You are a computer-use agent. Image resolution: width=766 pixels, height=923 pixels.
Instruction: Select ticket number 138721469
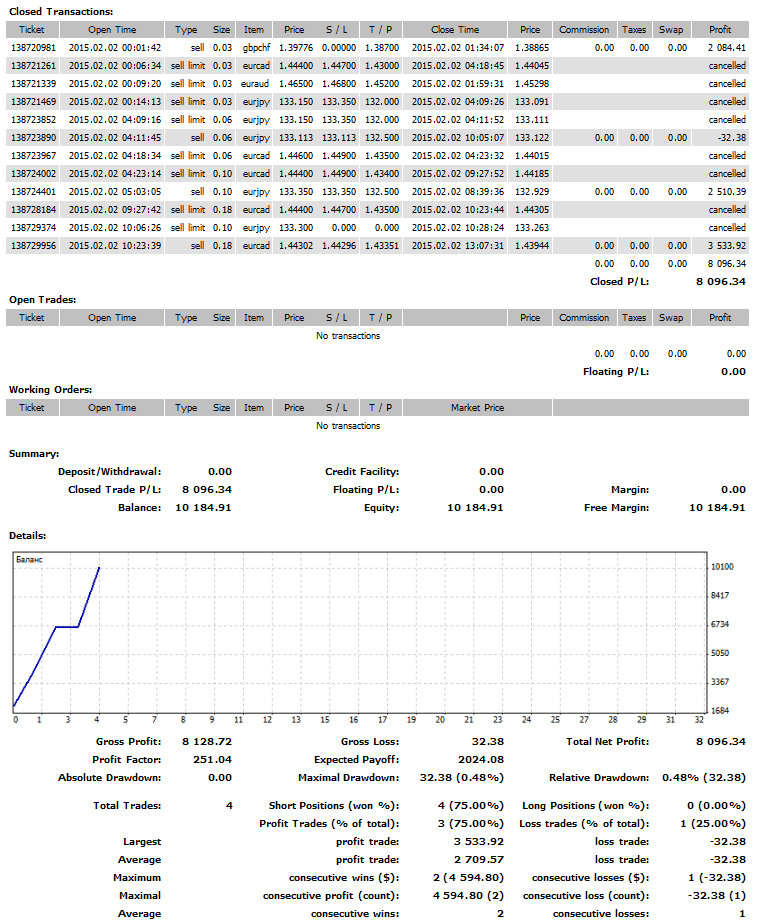(x=34, y=102)
